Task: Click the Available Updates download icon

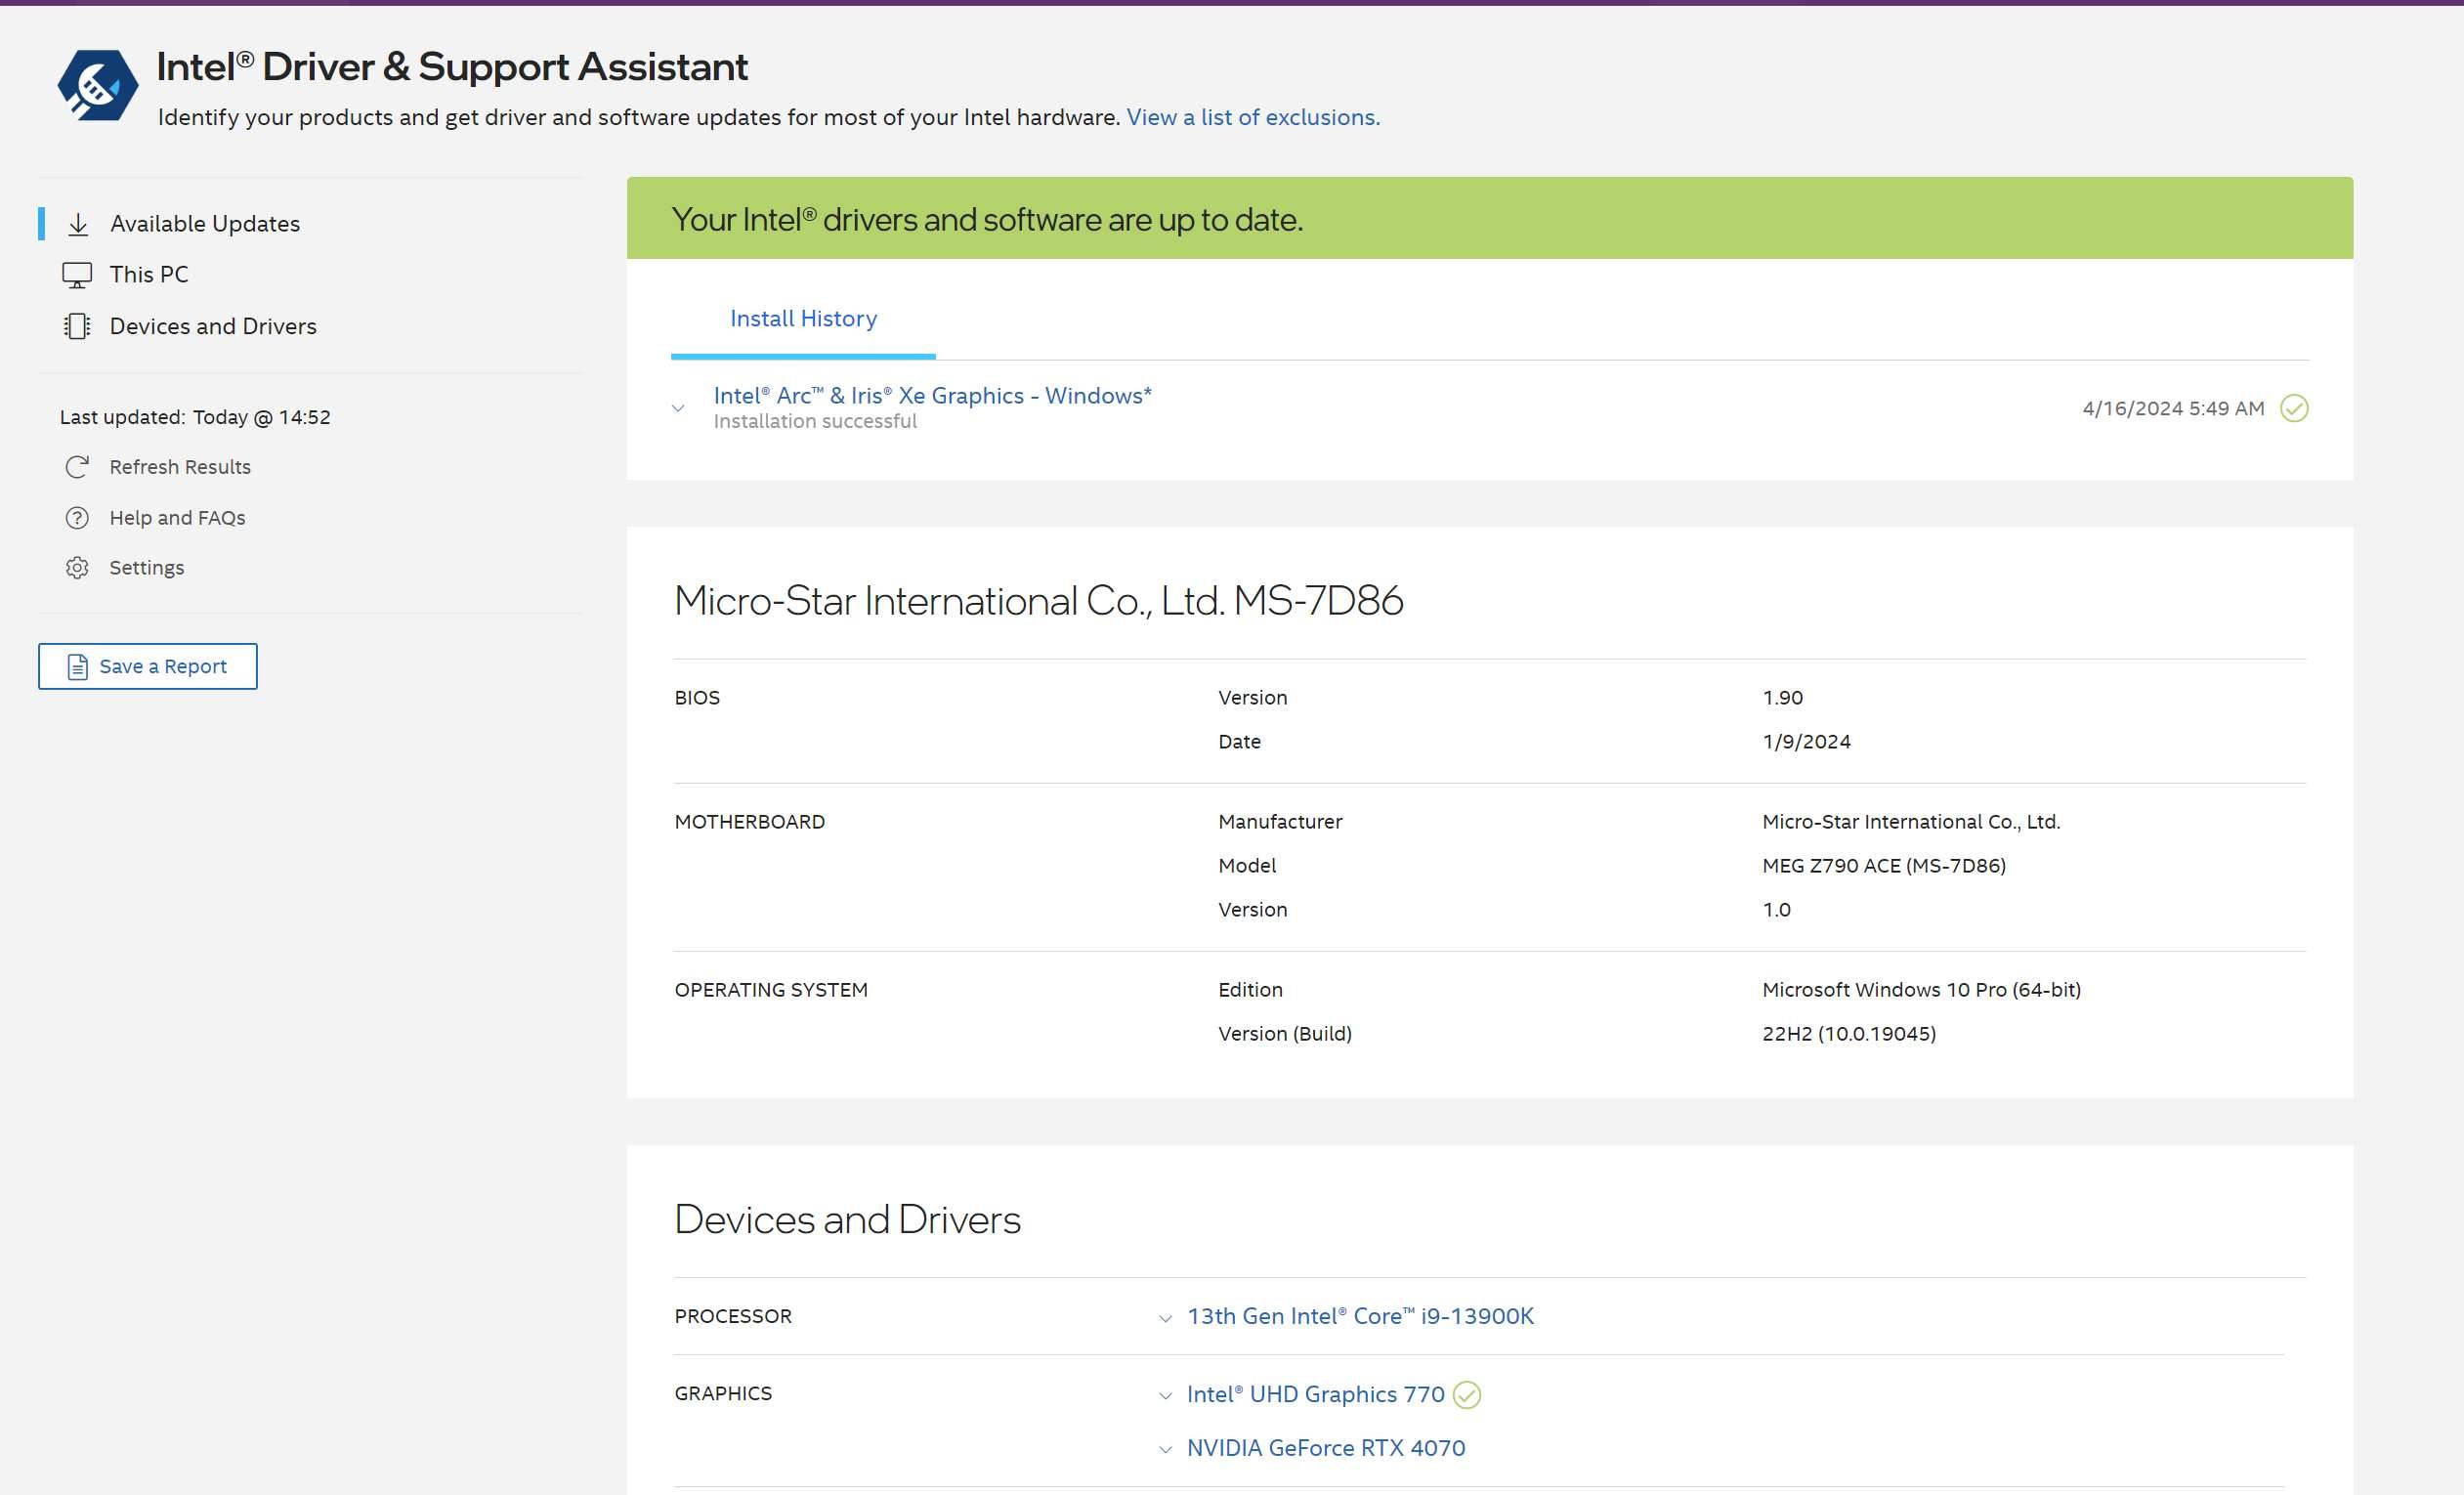Action: (78, 224)
